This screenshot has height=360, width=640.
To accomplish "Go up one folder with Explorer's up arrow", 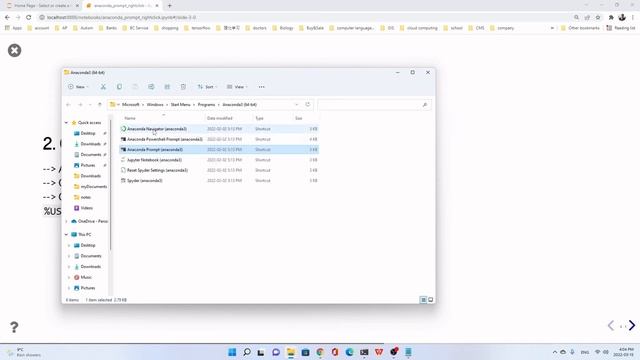I will point(100,105).
